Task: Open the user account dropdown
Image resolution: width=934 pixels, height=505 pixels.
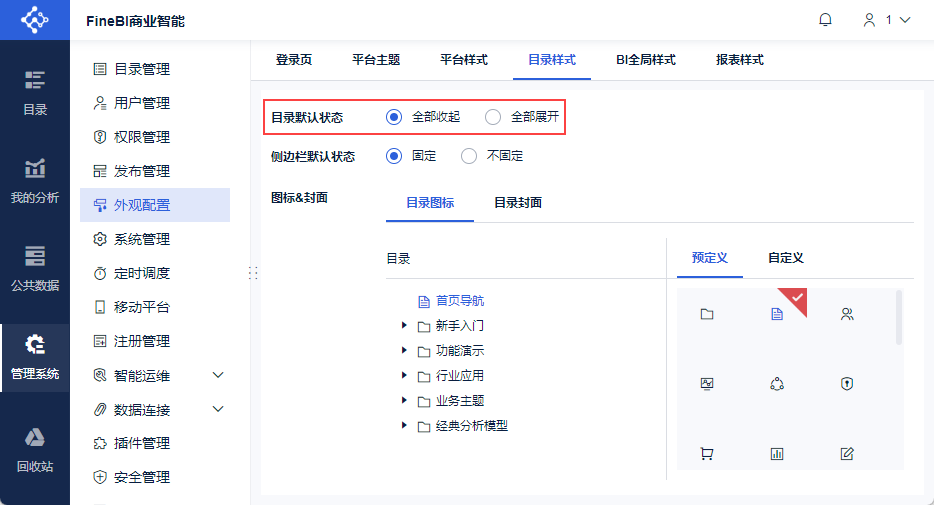Action: click(x=887, y=20)
